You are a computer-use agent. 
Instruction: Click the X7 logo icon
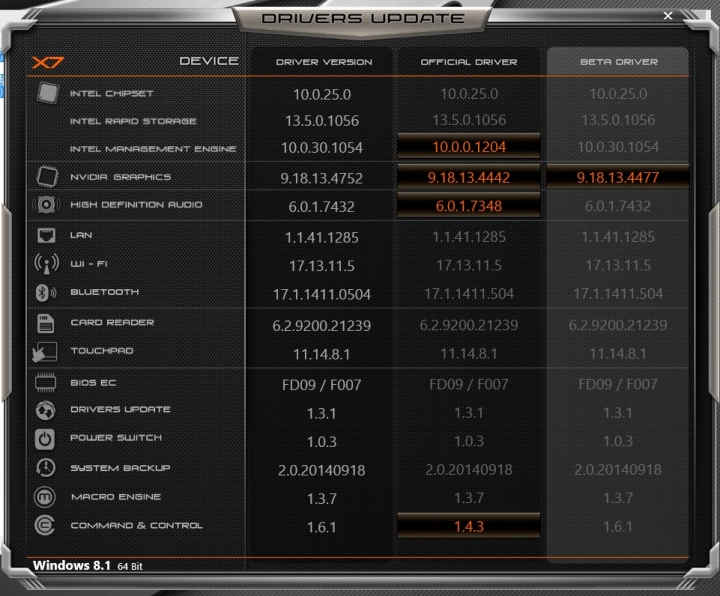point(48,62)
